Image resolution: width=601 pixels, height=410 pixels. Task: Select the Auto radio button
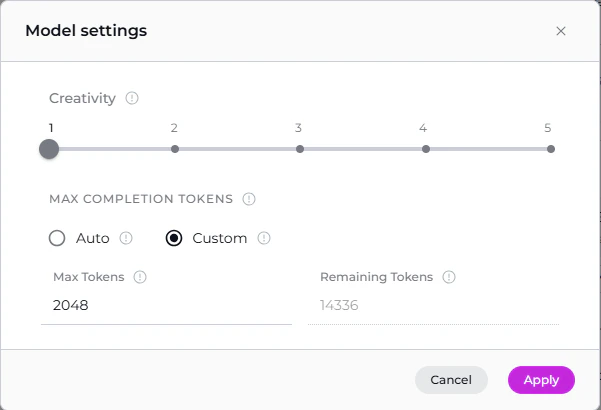[57, 238]
